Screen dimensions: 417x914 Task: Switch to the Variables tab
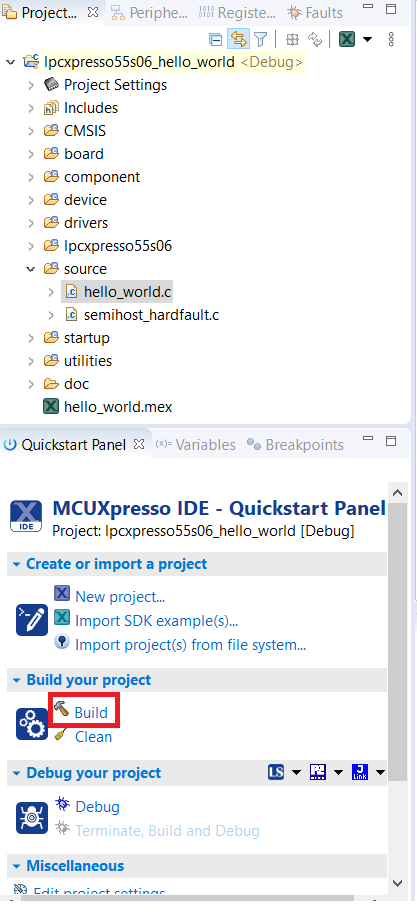tap(195, 445)
